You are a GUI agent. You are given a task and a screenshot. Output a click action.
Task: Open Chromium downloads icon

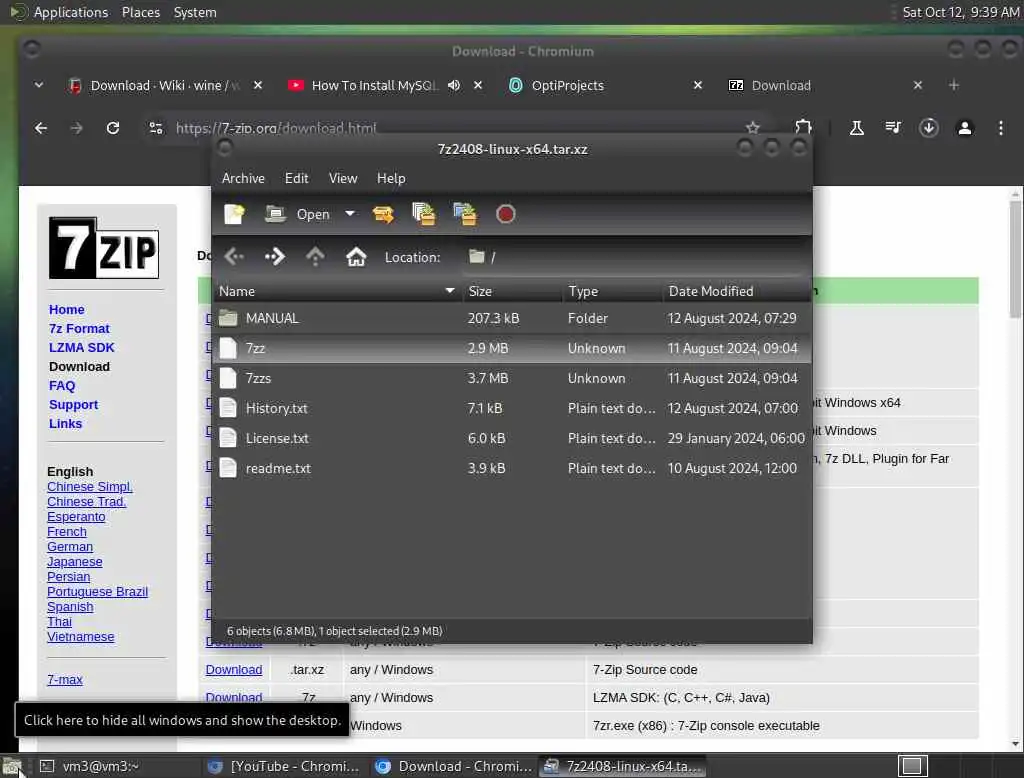pyautogui.click(x=929, y=128)
